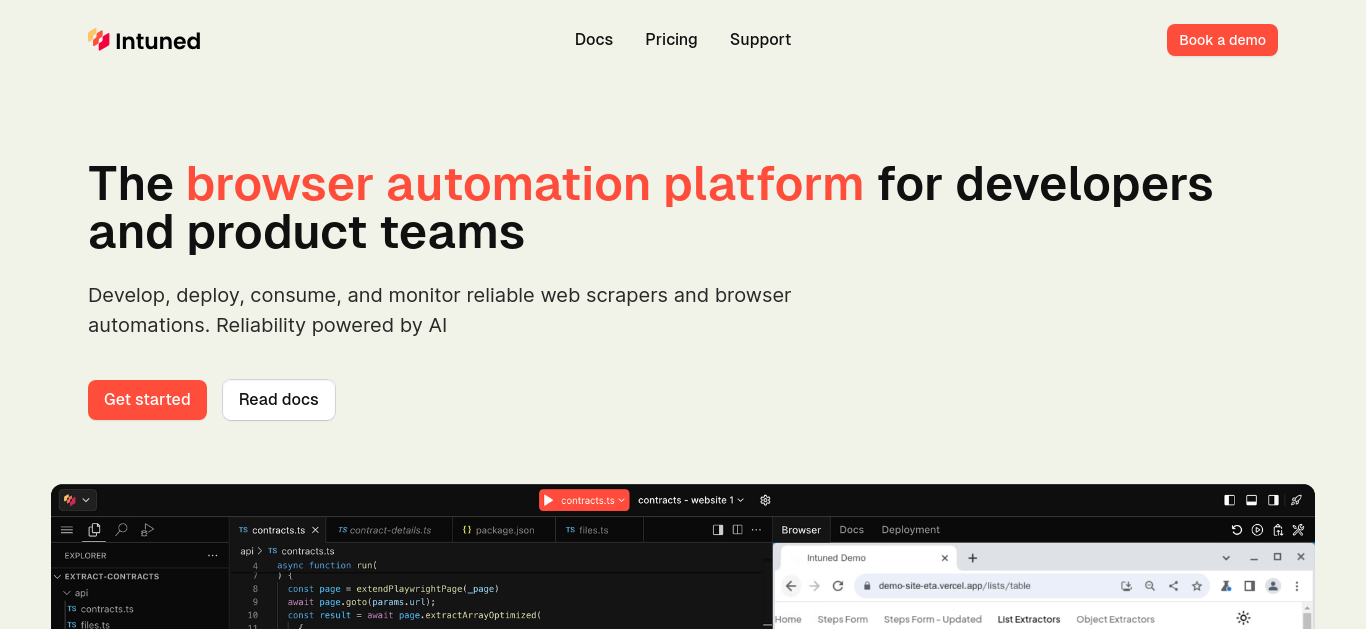The image size is (1366, 629).
Task: Click the zoom magnifier icon in address bar
Action: point(1150,586)
